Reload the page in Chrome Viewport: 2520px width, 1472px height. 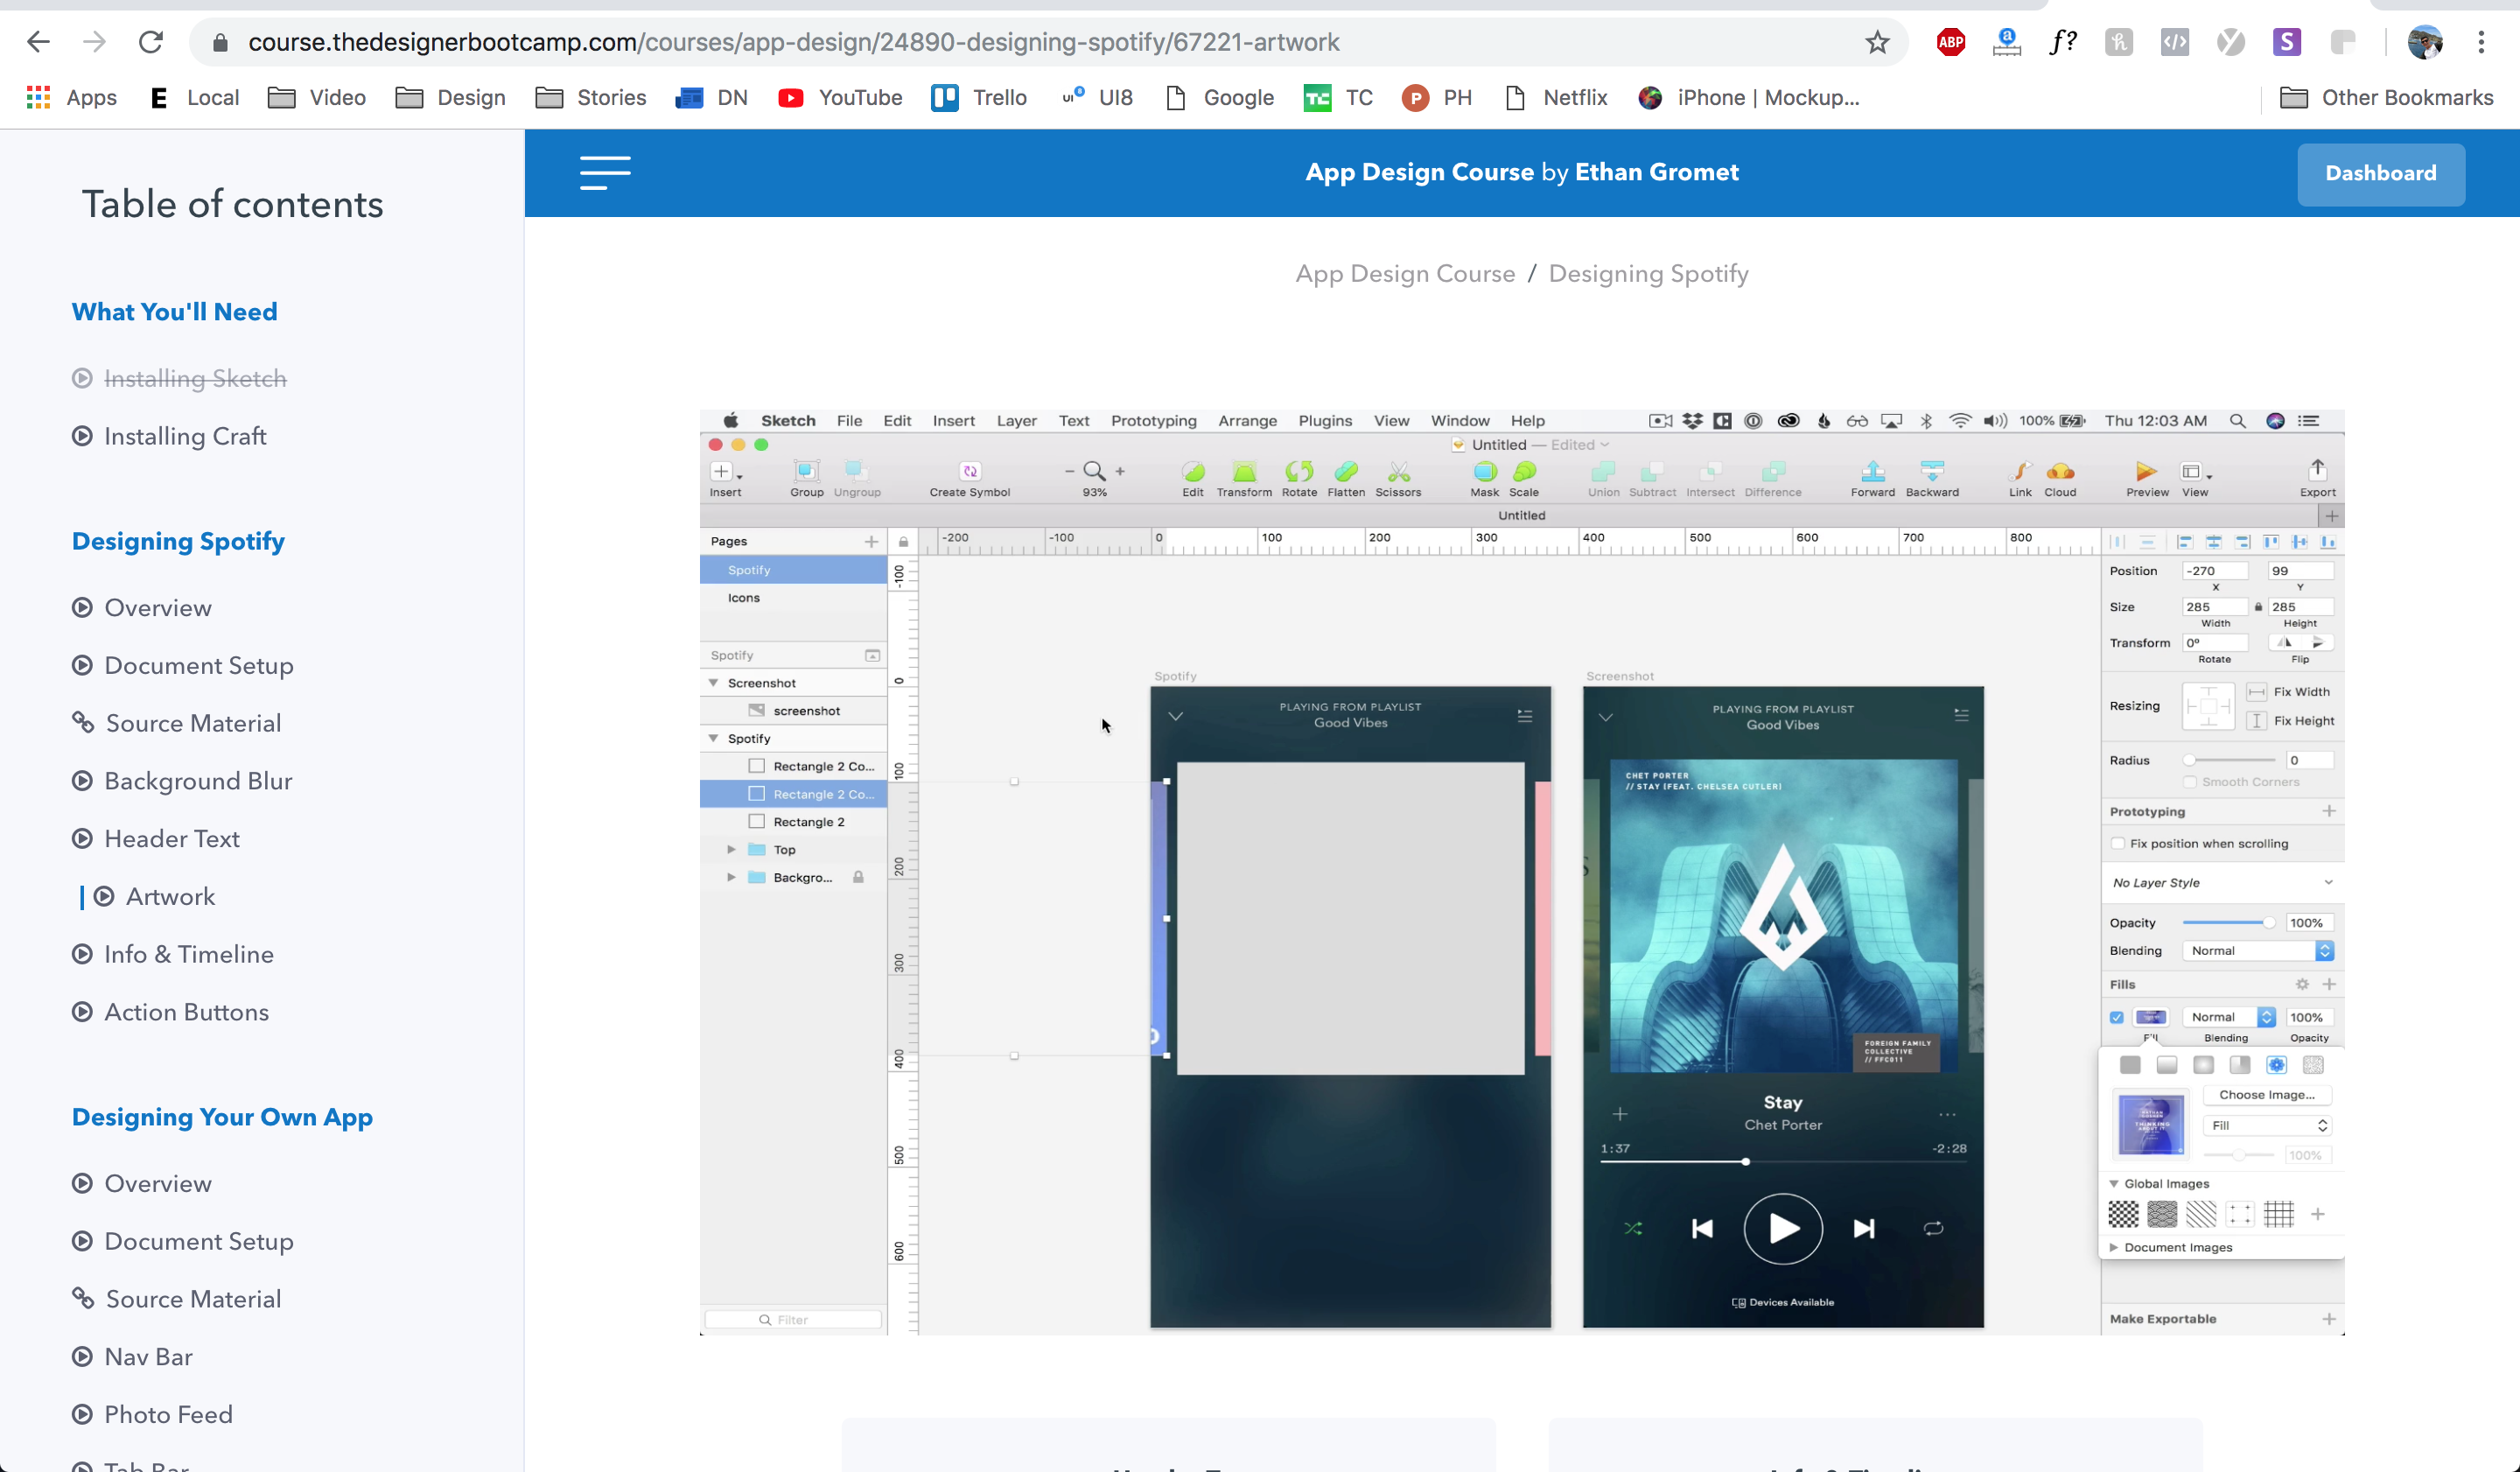pos(151,42)
